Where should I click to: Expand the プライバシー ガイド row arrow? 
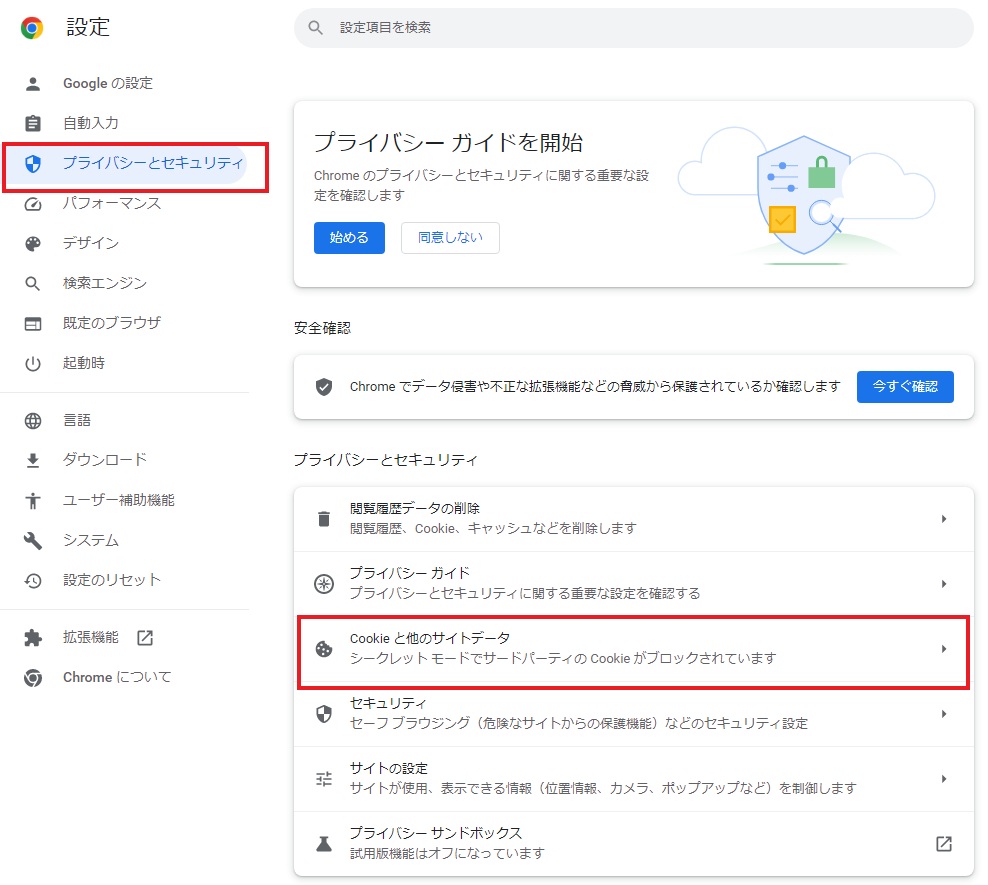coord(944,584)
